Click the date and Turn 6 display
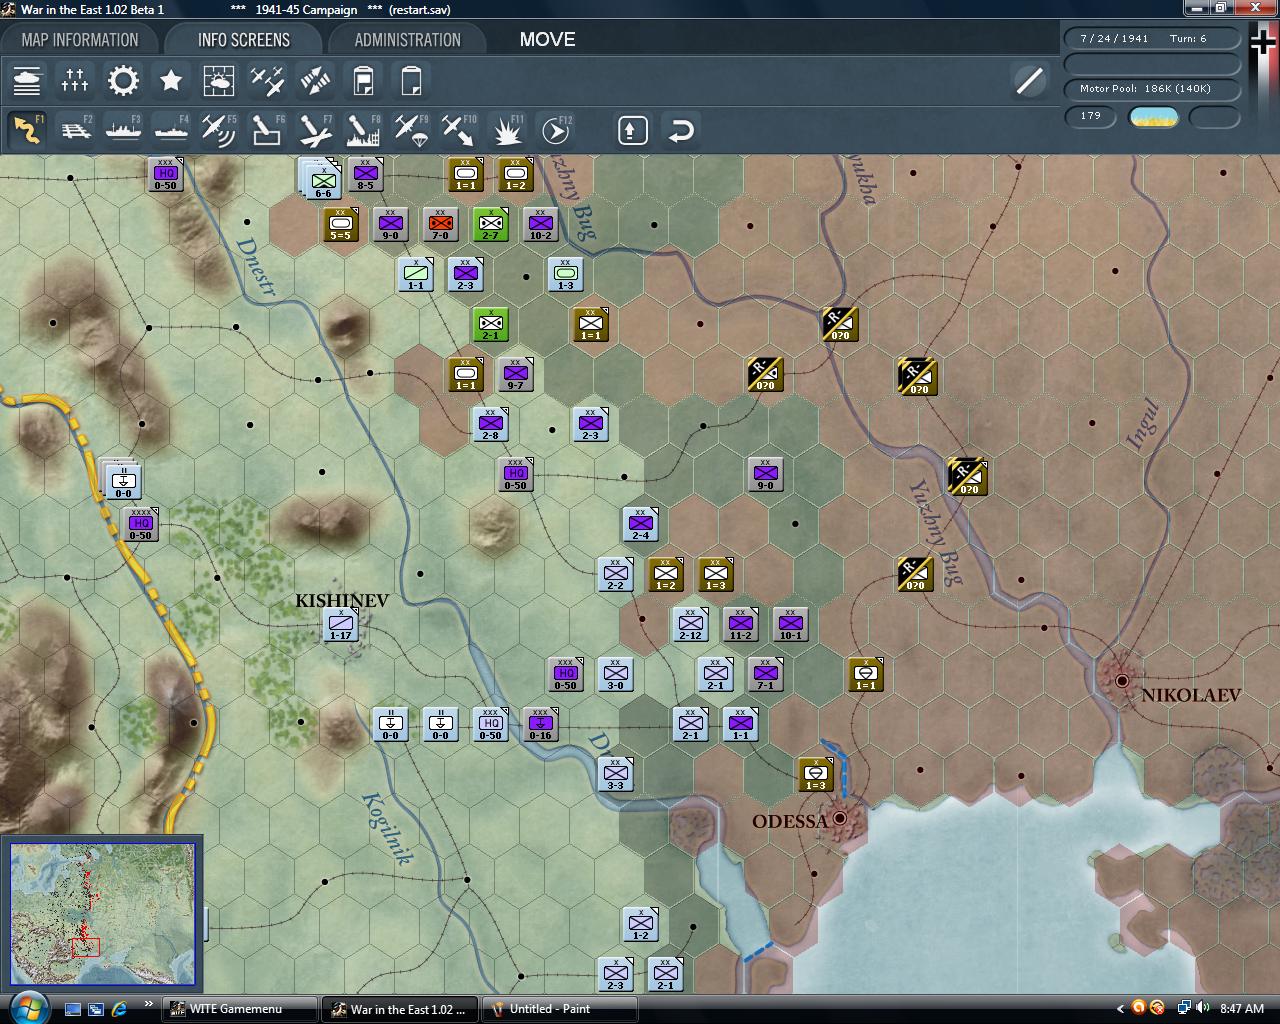 point(1152,38)
